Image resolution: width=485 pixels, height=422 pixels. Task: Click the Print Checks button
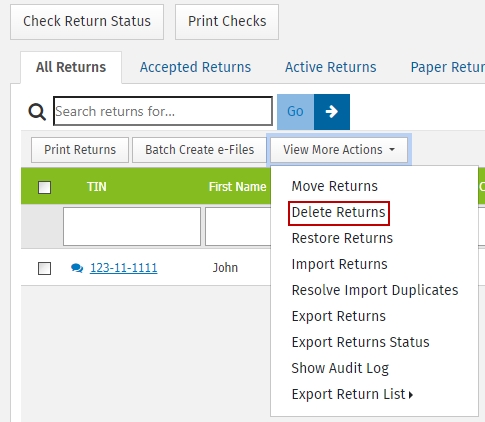(x=227, y=22)
